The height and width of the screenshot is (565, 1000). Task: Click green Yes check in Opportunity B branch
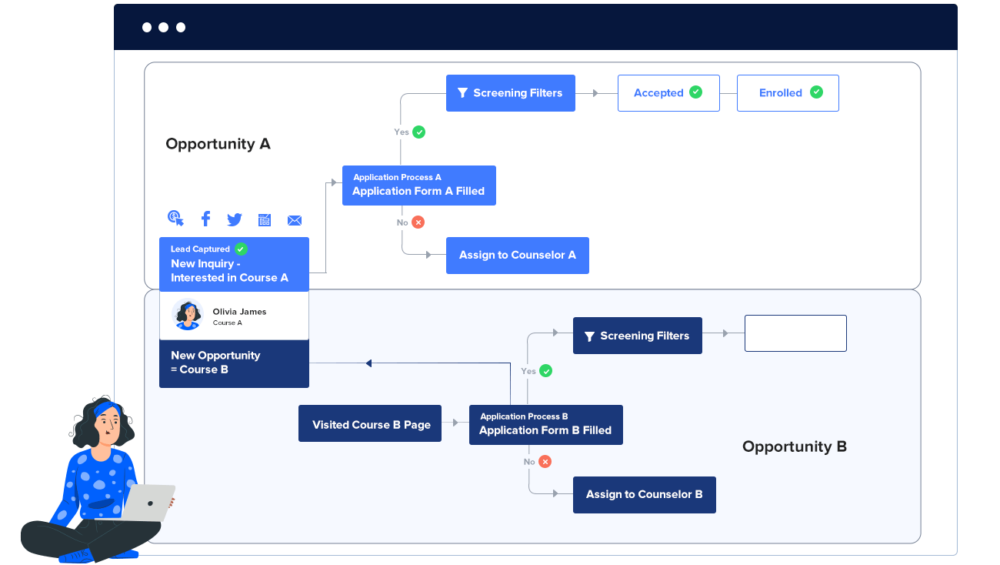point(545,371)
